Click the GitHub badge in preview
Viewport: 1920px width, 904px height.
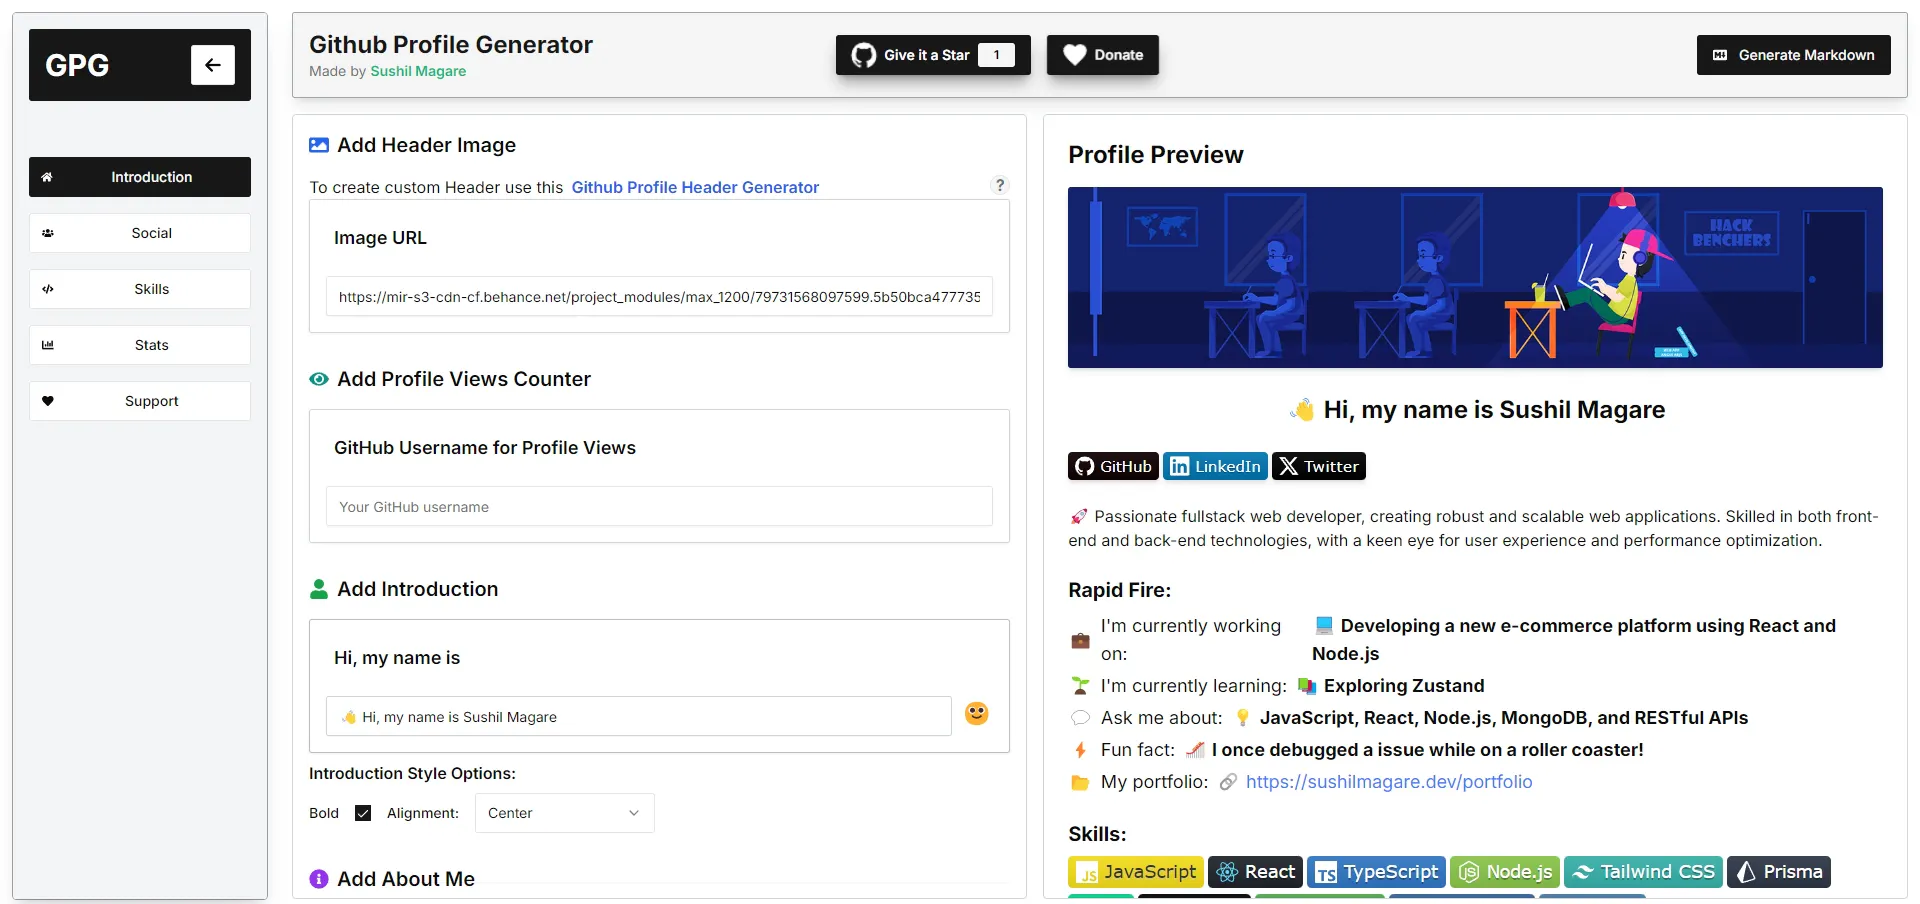pyautogui.click(x=1113, y=466)
